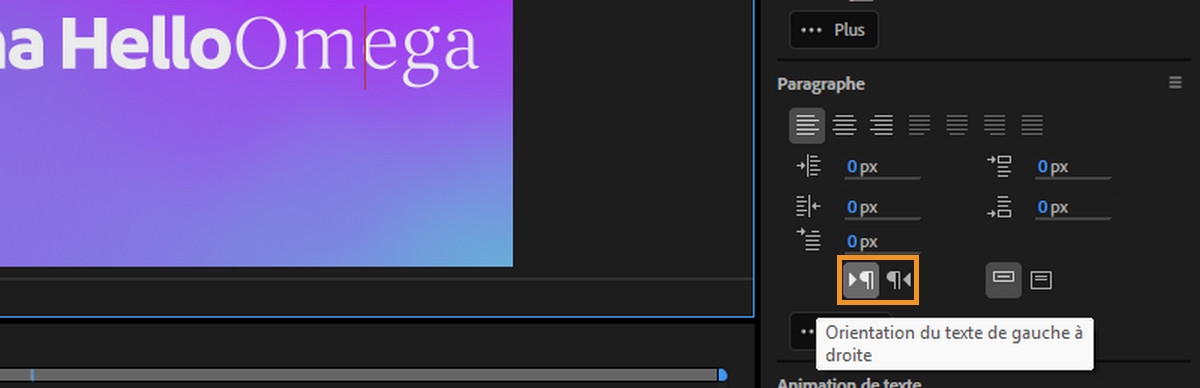Image resolution: width=1200 pixels, height=388 pixels.
Task: Align paragraph text to the right
Action: click(881, 125)
